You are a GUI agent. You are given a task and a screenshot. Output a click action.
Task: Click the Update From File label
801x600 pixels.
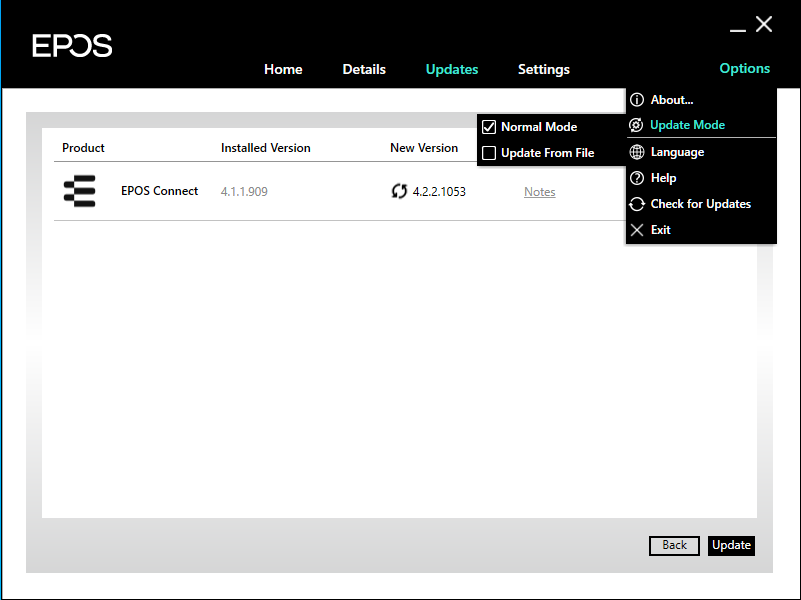click(x=548, y=153)
